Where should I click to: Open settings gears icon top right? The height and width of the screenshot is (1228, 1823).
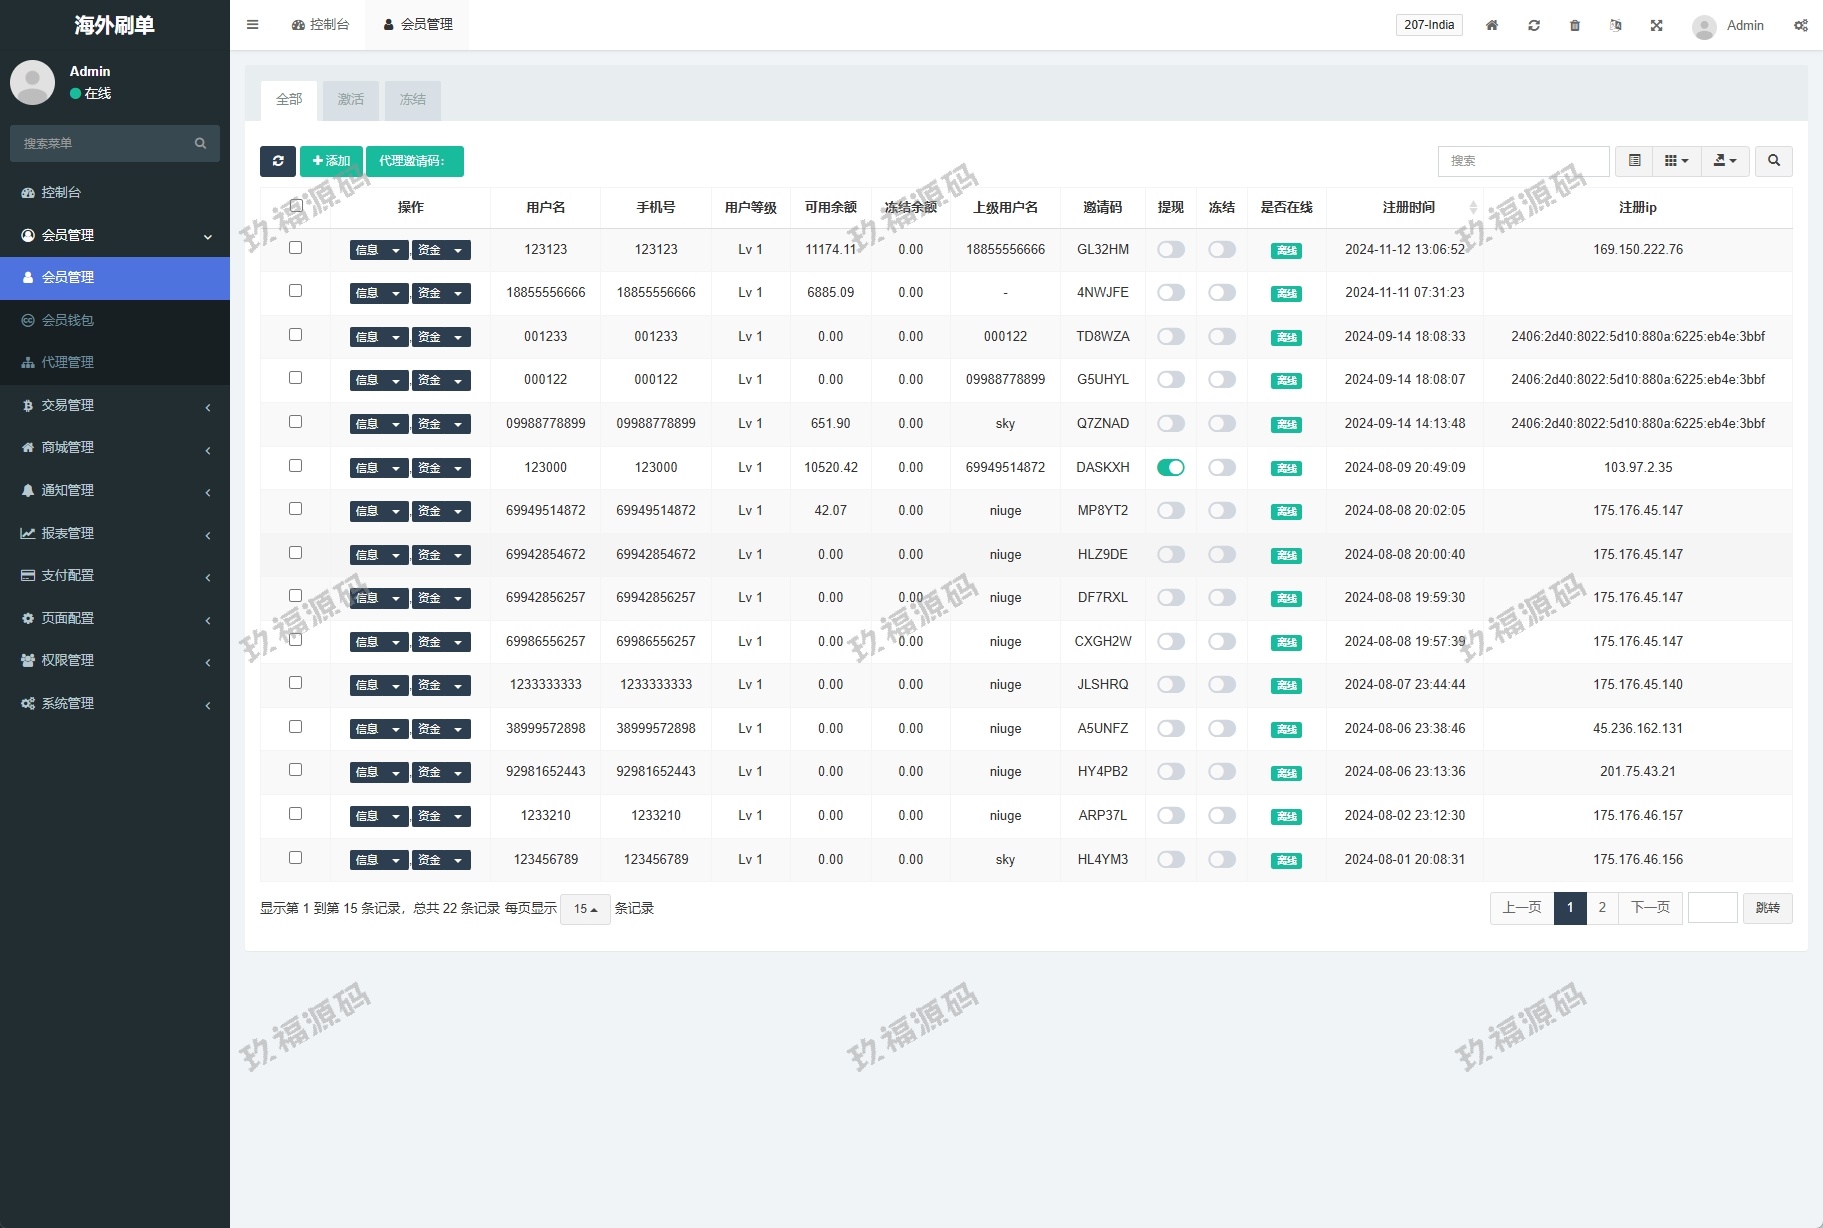[1800, 25]
